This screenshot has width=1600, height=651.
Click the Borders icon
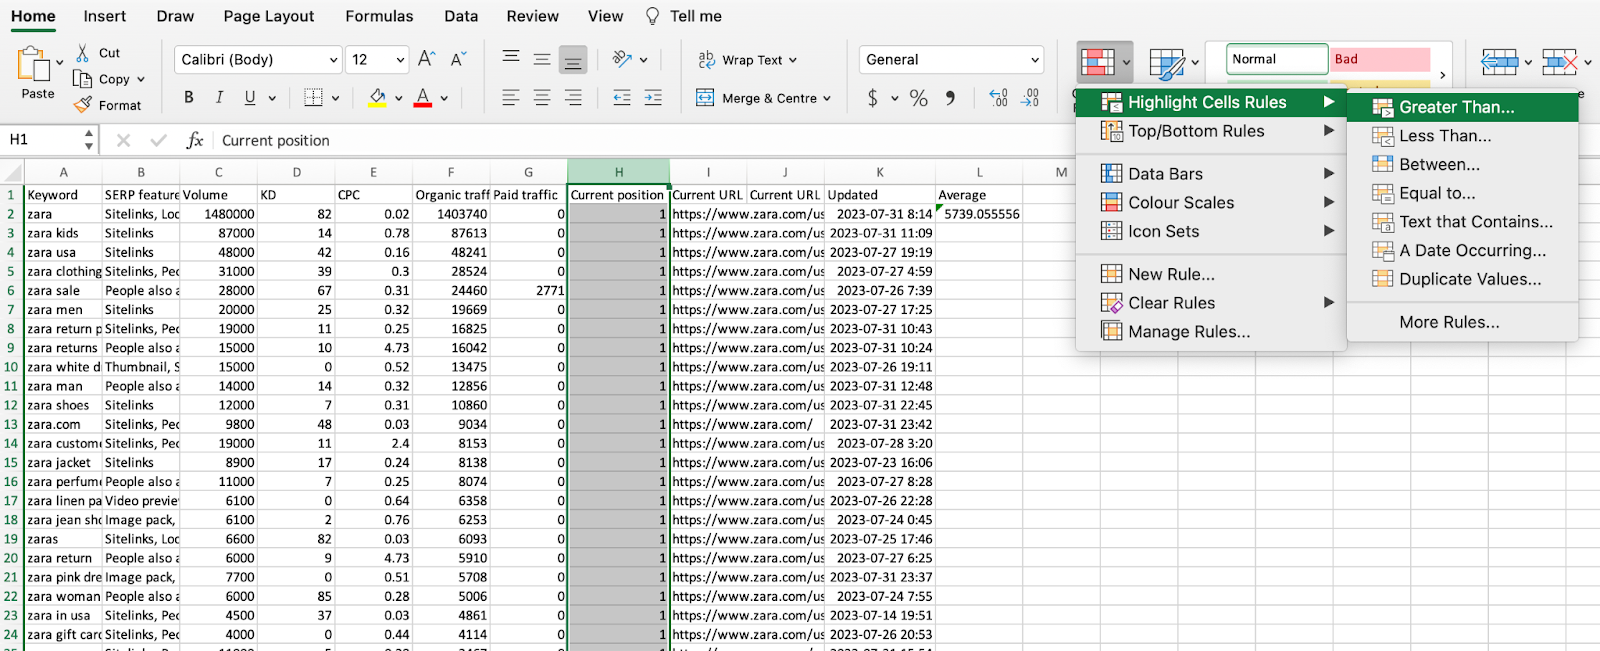[314, 98]
